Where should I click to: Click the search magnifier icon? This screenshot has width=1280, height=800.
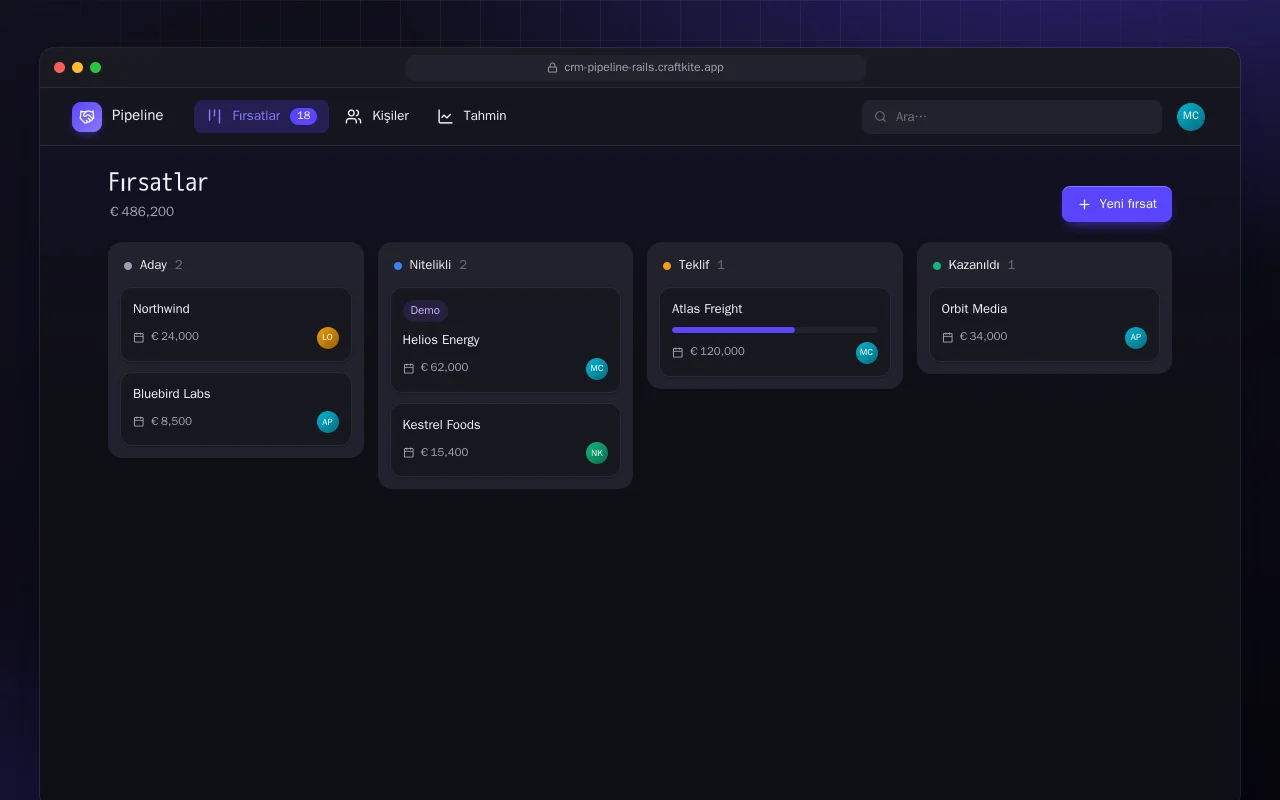tap(881, 117)
